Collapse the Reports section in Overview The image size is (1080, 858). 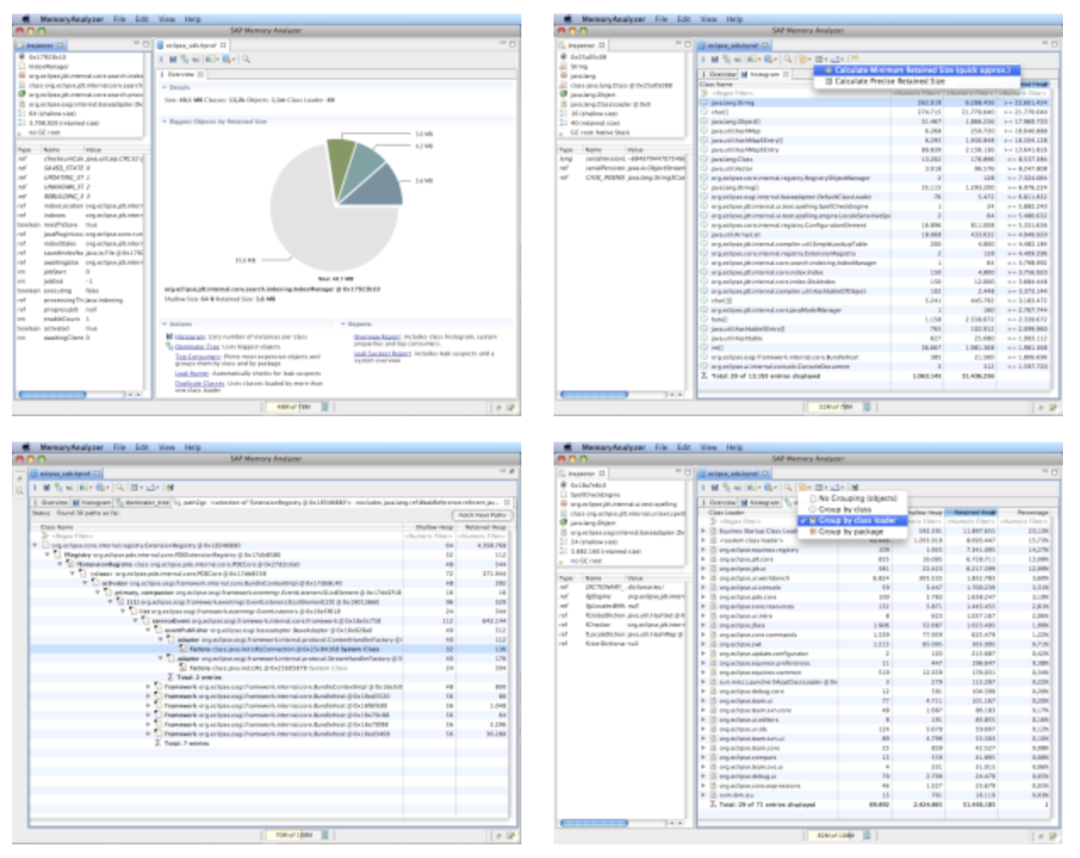coord(342,324)
